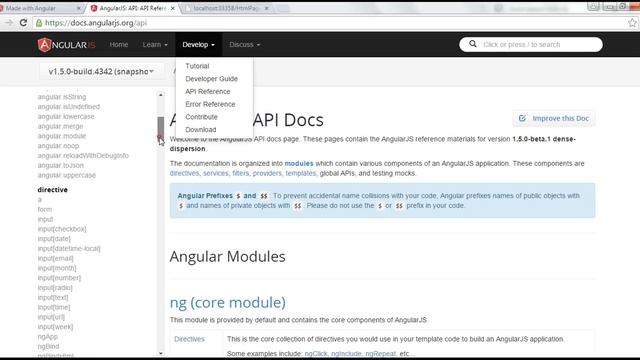640x360 pixels.
Task: Click the AngularJS logo
Action: [x=67, y=45]
